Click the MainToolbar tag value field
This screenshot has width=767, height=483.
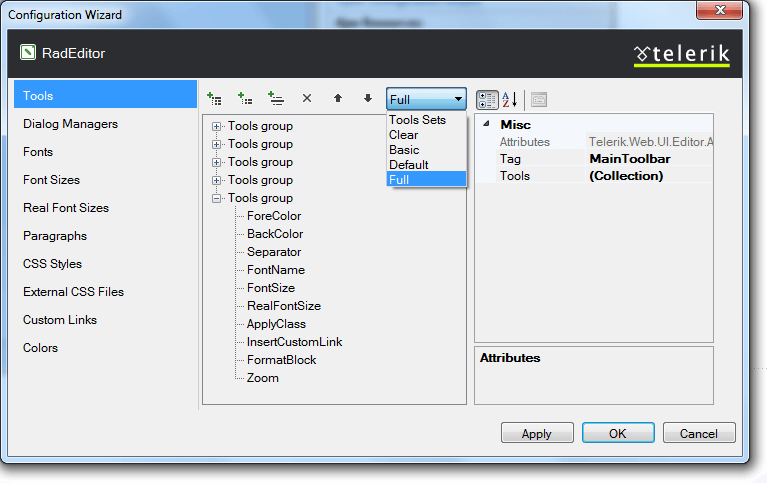650,159
